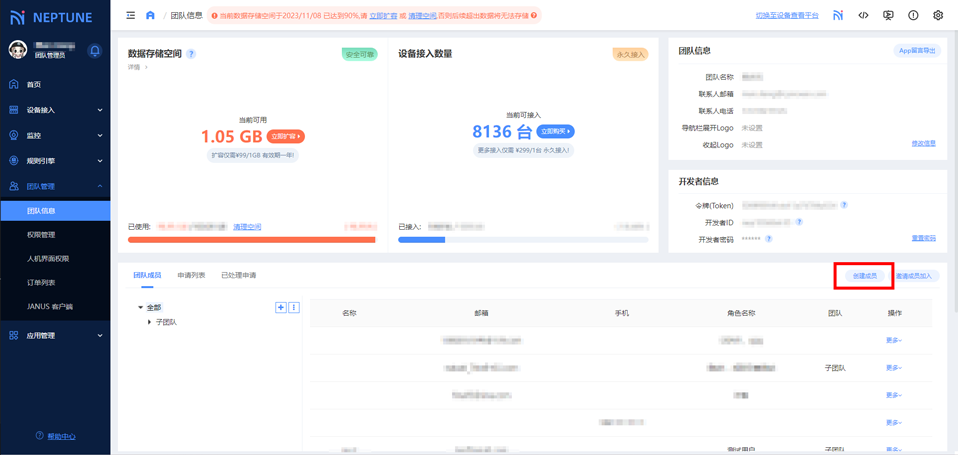The width and height of the screenshot is (958, 455).
Task: Switch to the 已处理申请 tab
Action: coord(238,275)
